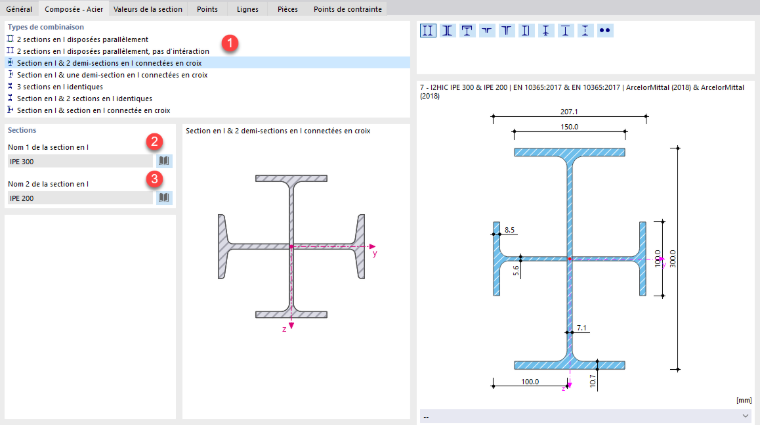The width and height of the screenshot is (760, 425).
Task: Open section library for IPE 200
Action: pos(164,198)
